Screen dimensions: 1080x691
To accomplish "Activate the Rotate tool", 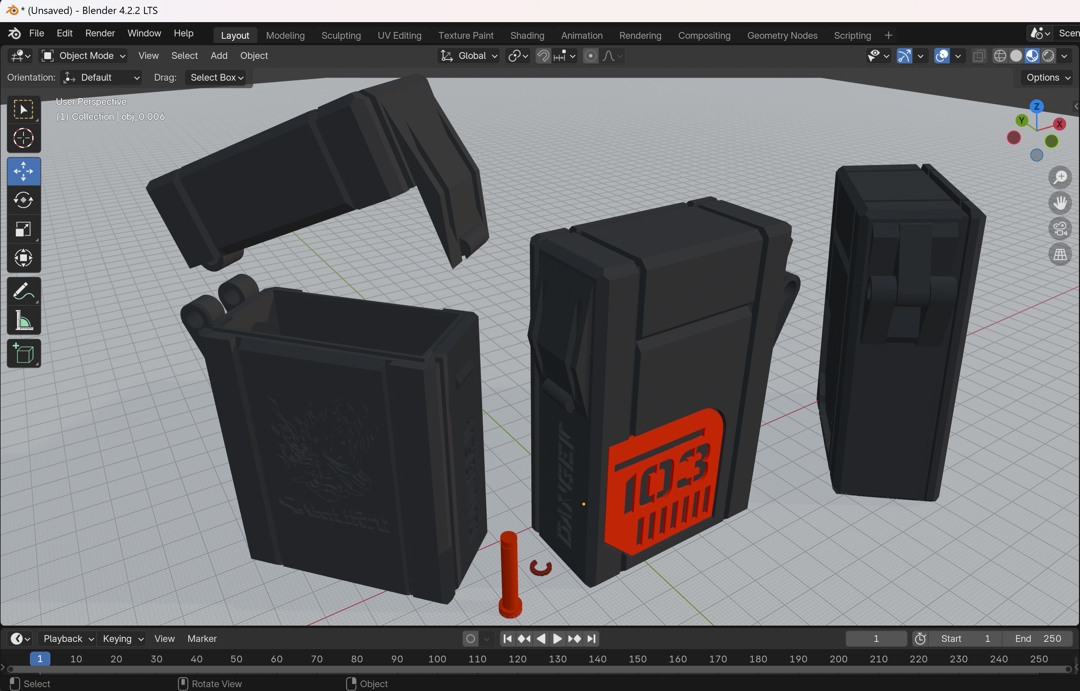I will click(x=24, y=201).
